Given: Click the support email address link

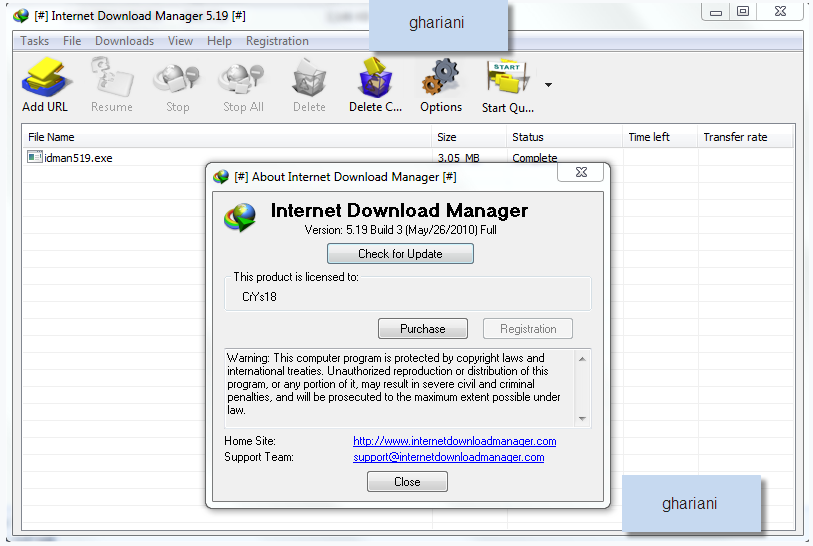Looking at the screenshot, I should [x=448, y=457].
